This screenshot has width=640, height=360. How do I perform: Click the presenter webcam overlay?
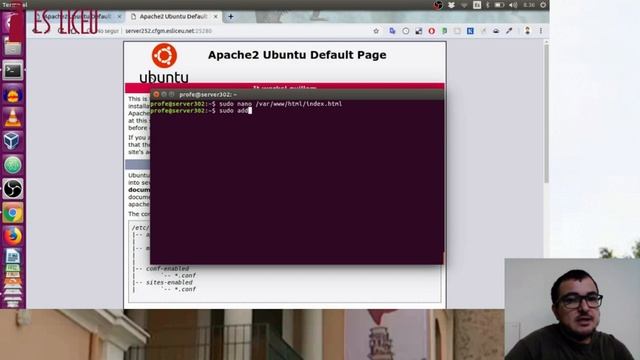coord(572,309)
